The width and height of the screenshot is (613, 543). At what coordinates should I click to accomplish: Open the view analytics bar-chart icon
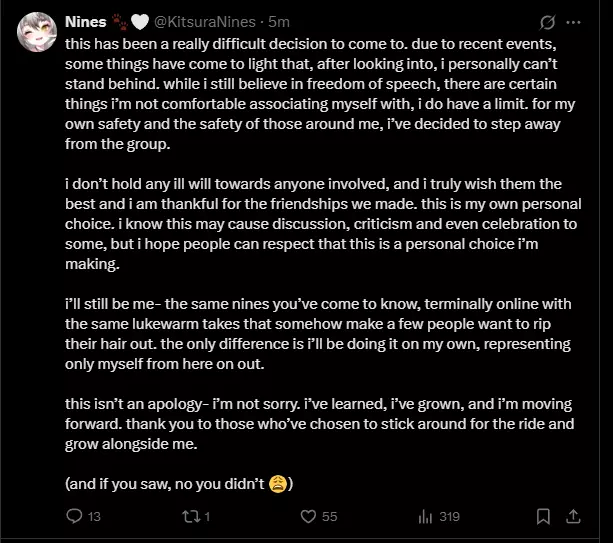point(425,516)
